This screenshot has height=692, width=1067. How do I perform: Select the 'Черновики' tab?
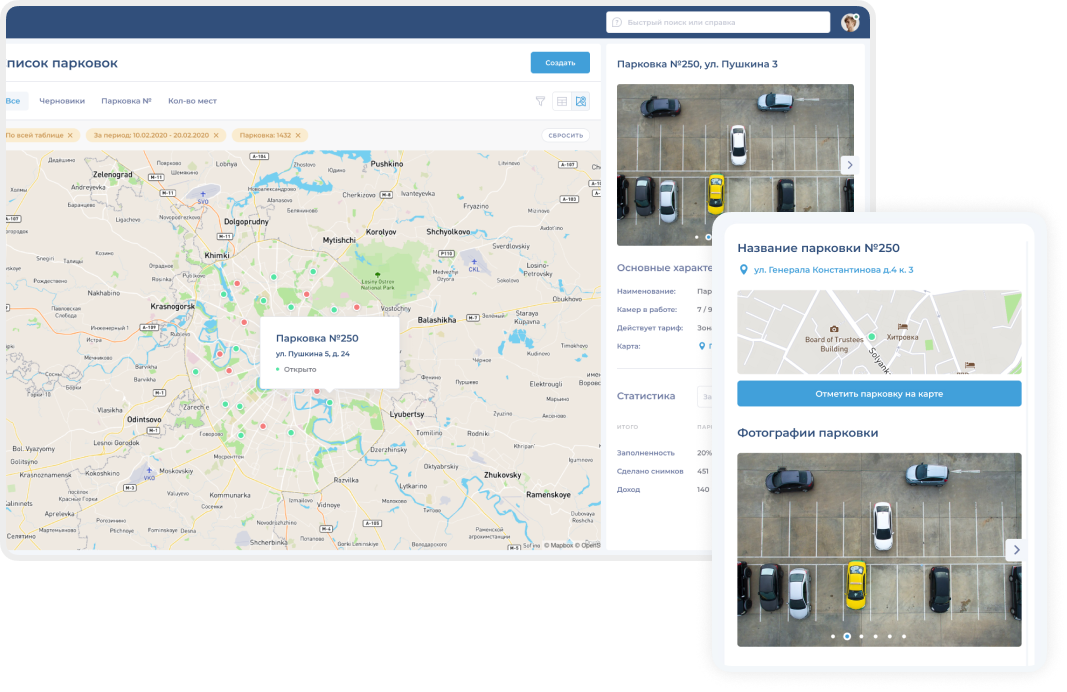(62, 101)
